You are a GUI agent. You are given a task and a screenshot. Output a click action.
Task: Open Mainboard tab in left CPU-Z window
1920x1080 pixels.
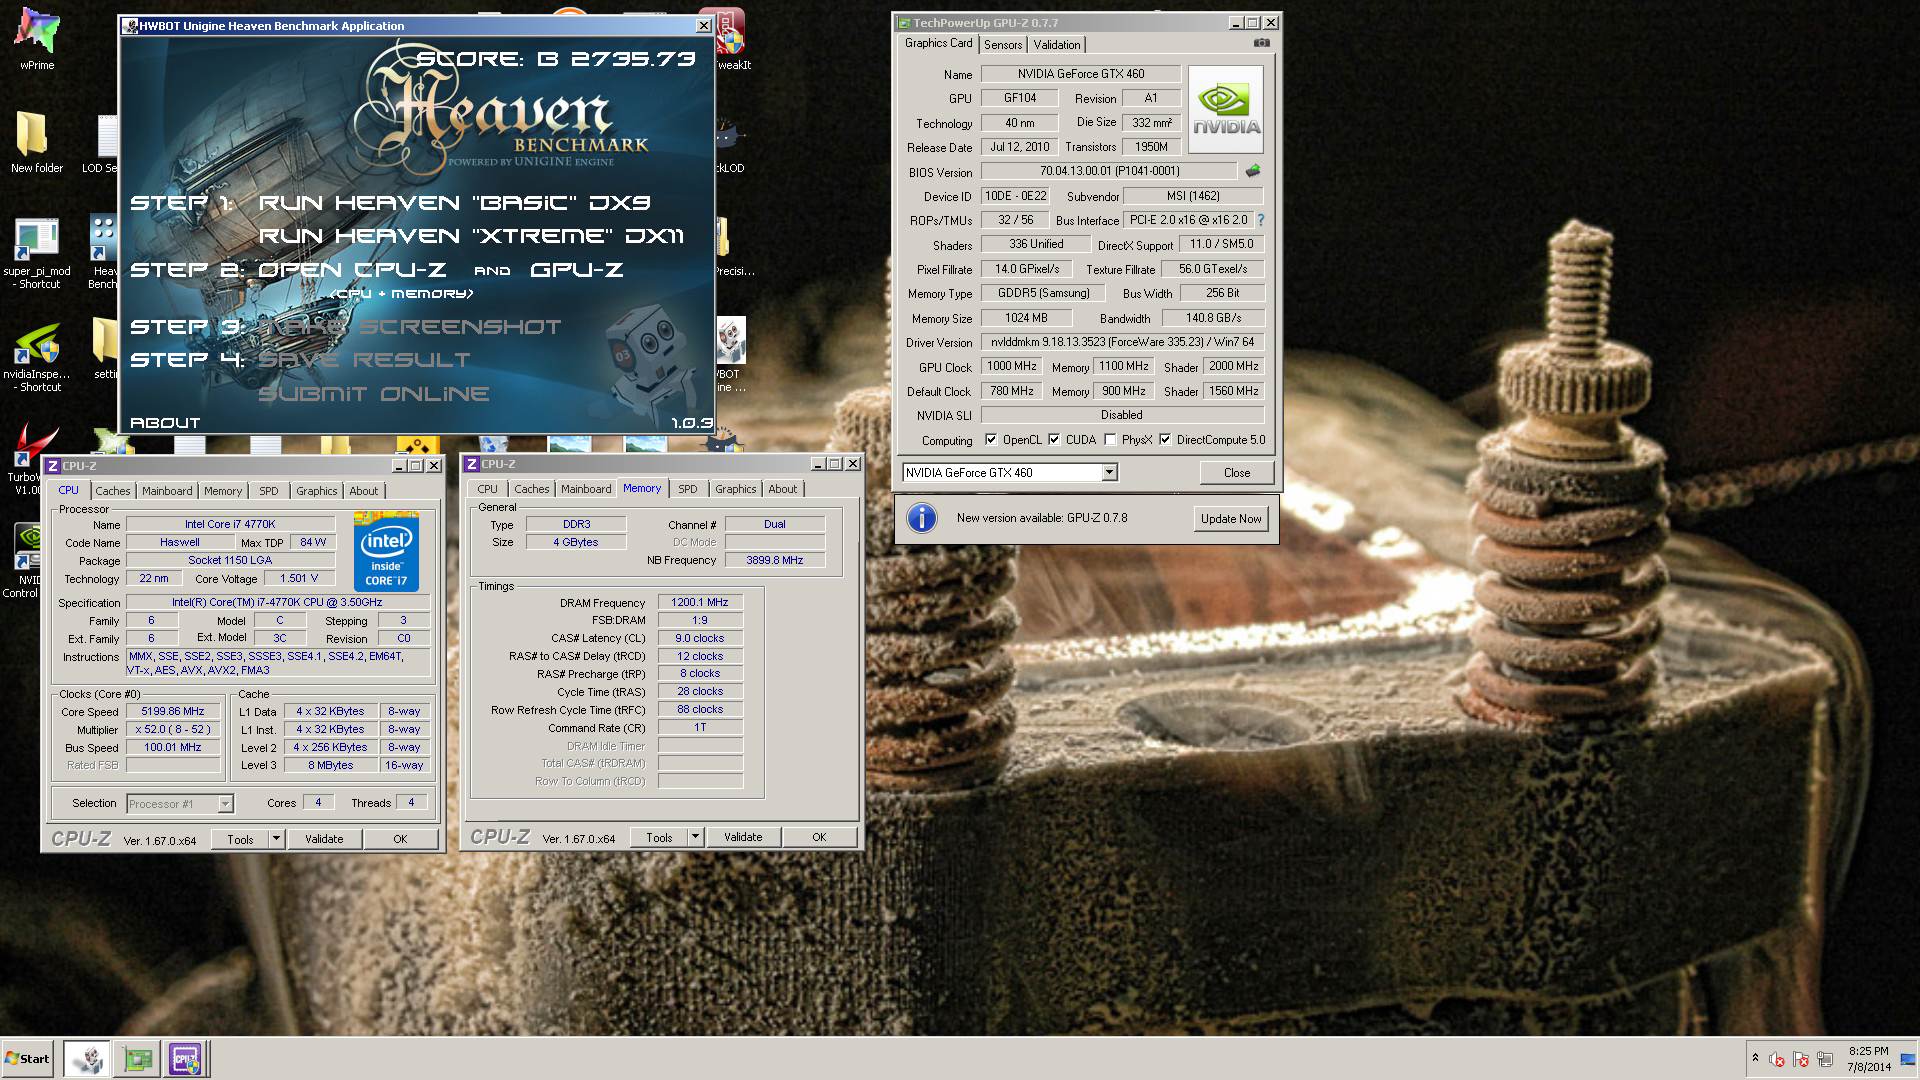[167, 491]
